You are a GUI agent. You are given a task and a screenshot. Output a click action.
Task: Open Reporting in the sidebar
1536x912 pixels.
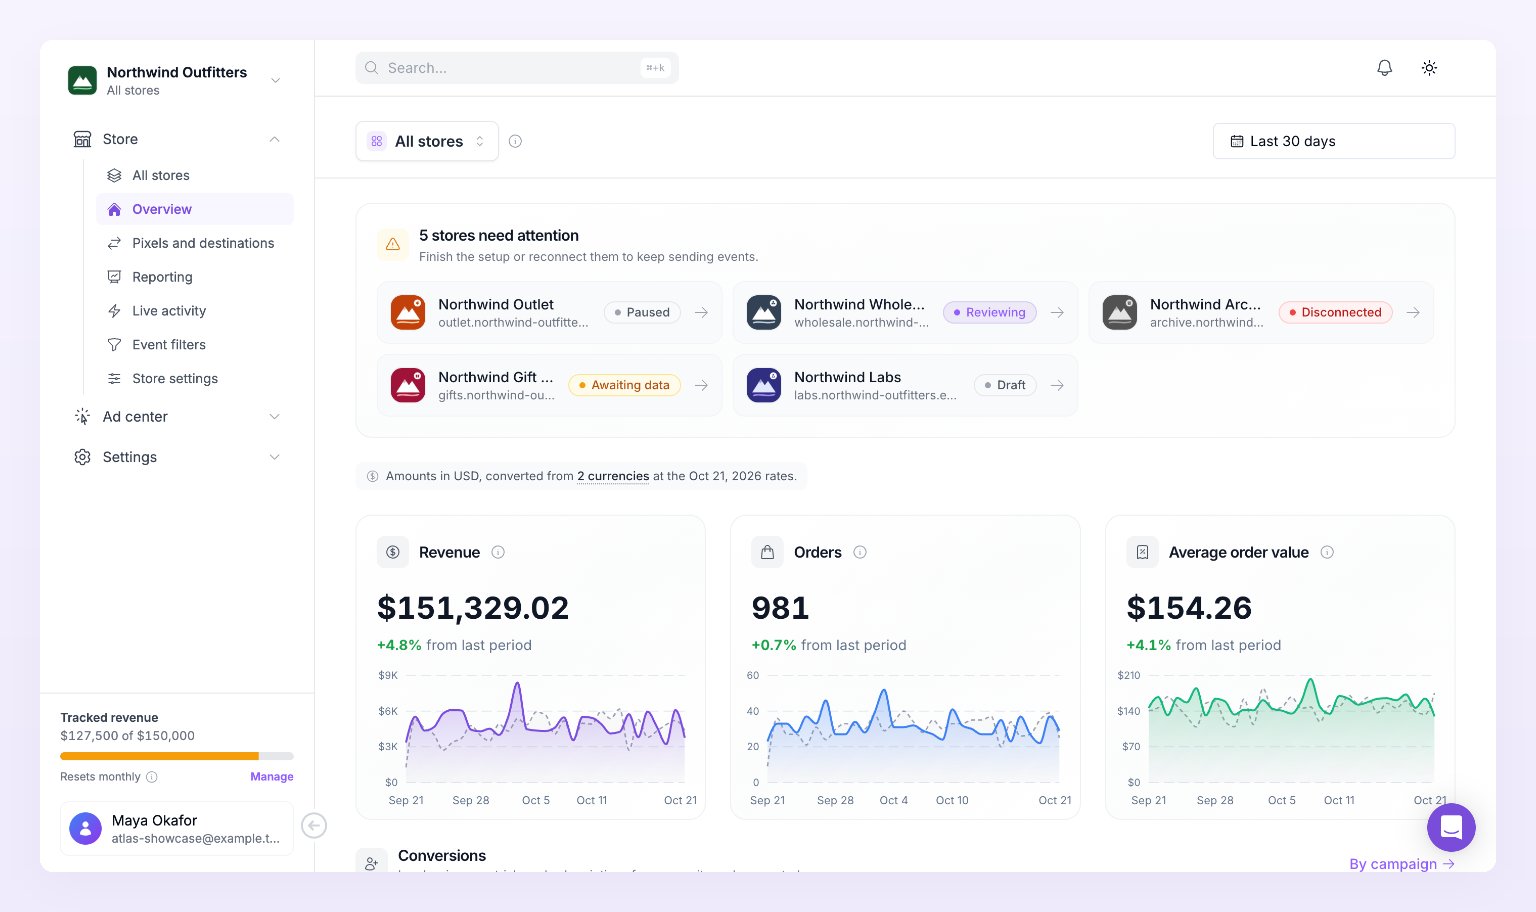[x=195, y=277]
